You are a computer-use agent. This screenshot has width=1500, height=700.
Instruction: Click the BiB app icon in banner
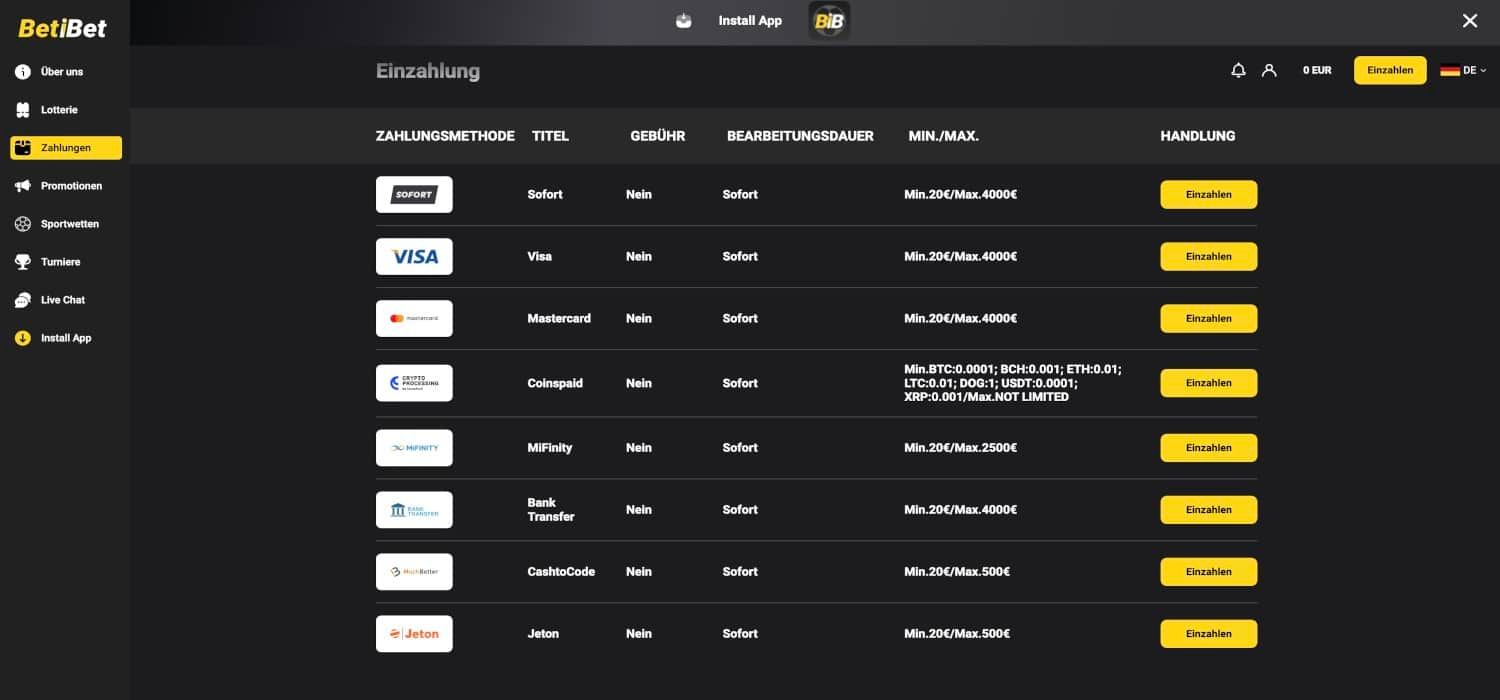(828, 21)
